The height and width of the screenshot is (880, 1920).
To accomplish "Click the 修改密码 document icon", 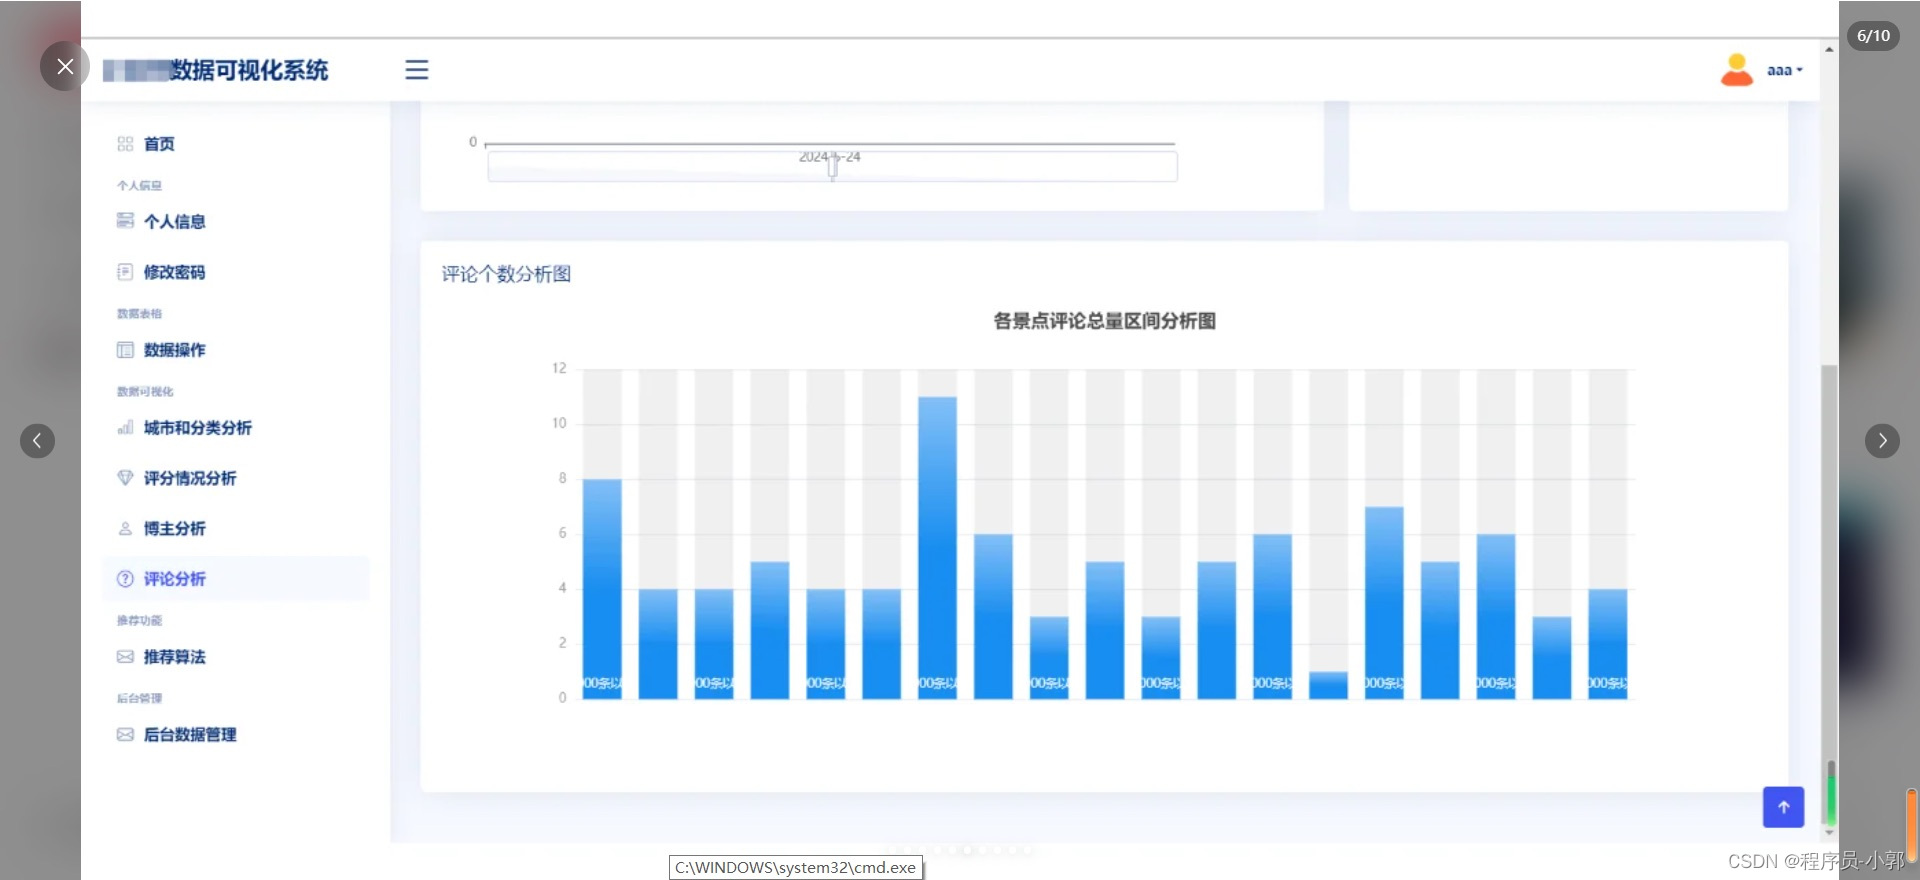I will [125, 272].
